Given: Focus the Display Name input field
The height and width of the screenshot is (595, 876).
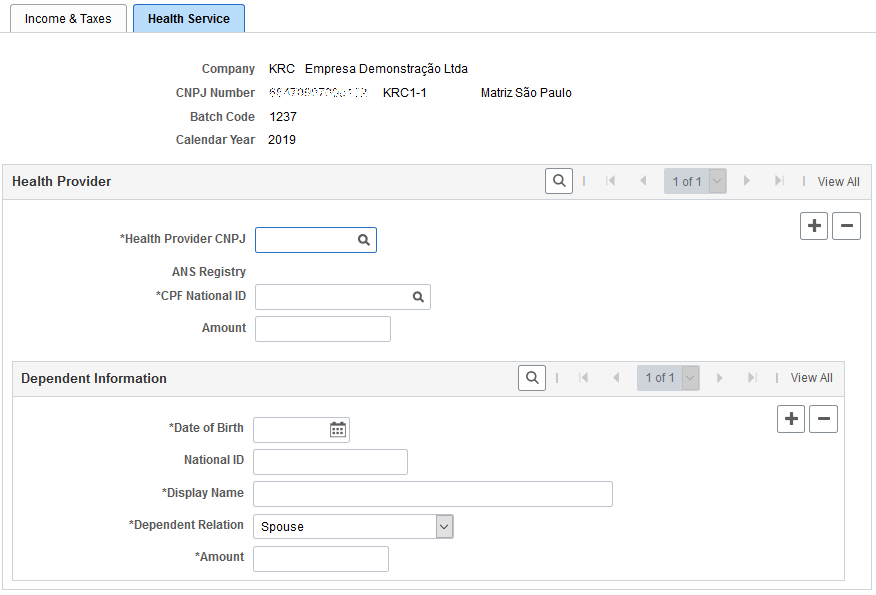Looking at the screenshot, I should 433,494.
